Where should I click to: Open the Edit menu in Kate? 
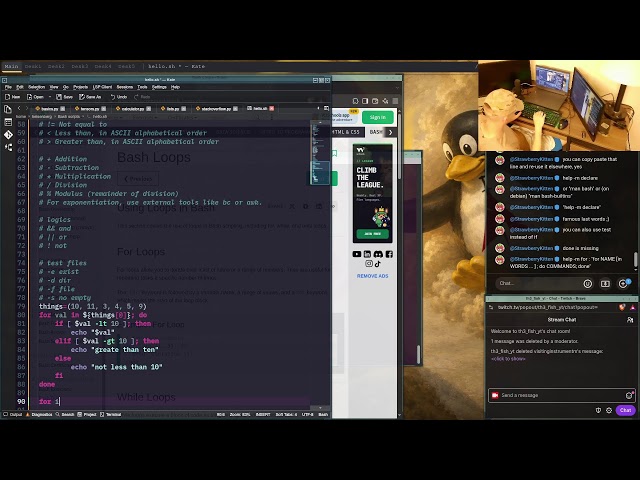click(x=20, y=87)
